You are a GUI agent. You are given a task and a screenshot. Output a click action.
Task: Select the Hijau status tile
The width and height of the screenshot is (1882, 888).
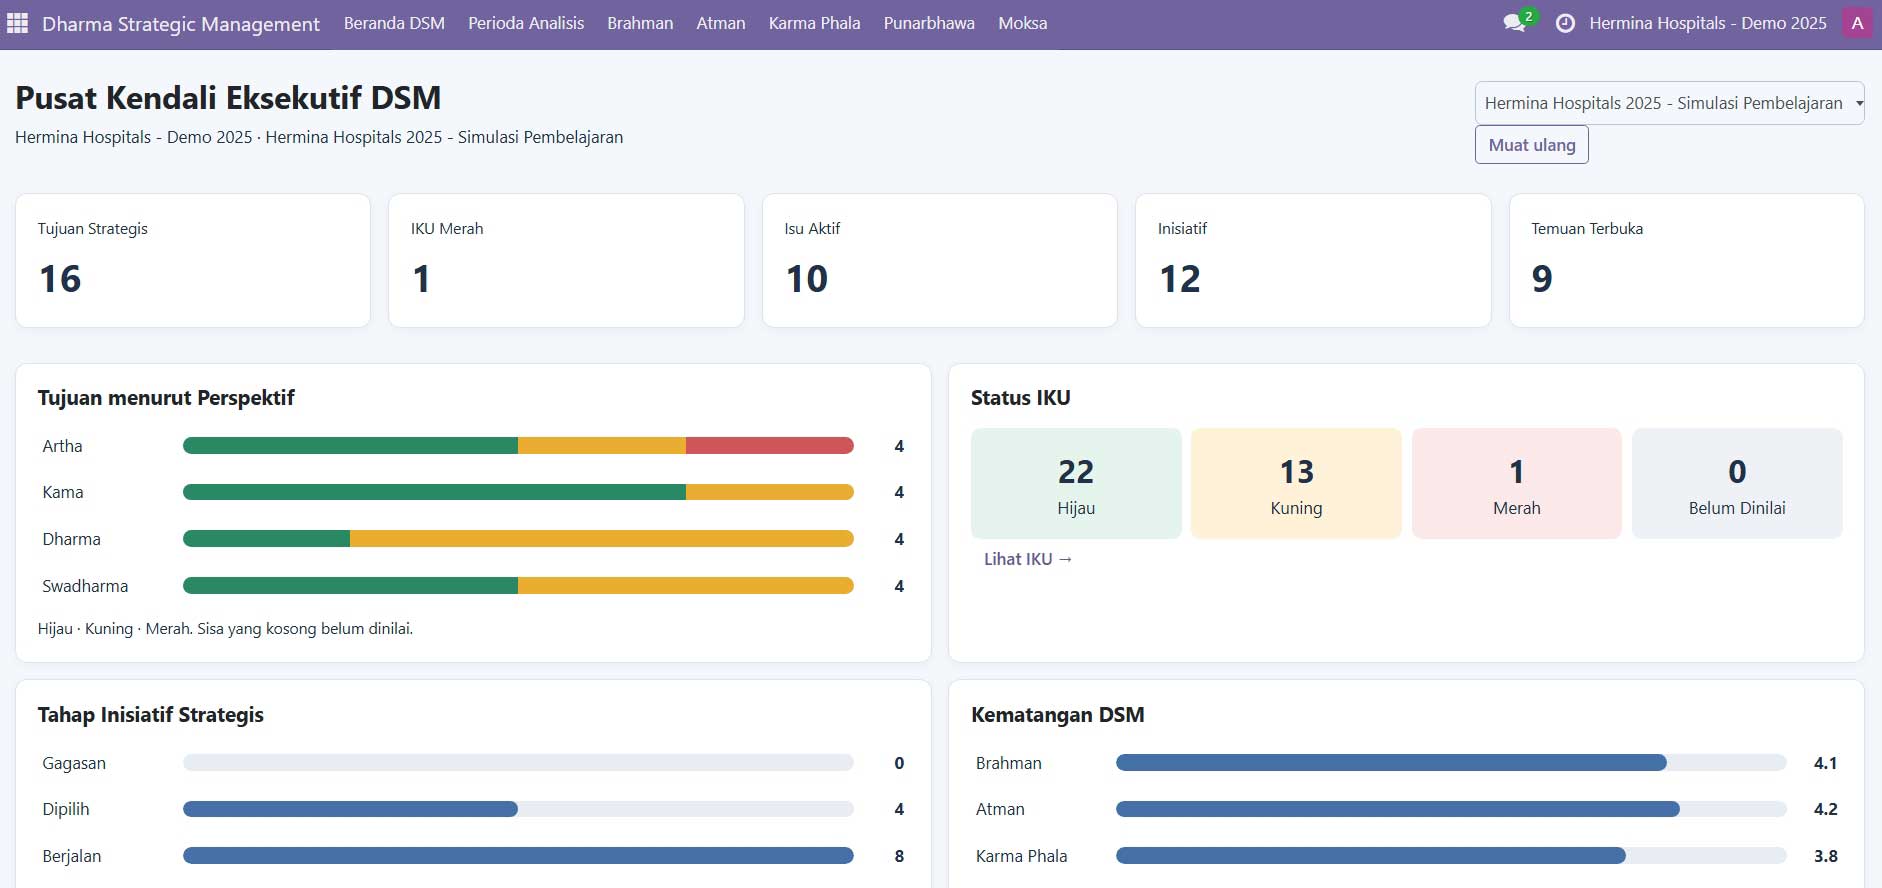coord(1076,484)
